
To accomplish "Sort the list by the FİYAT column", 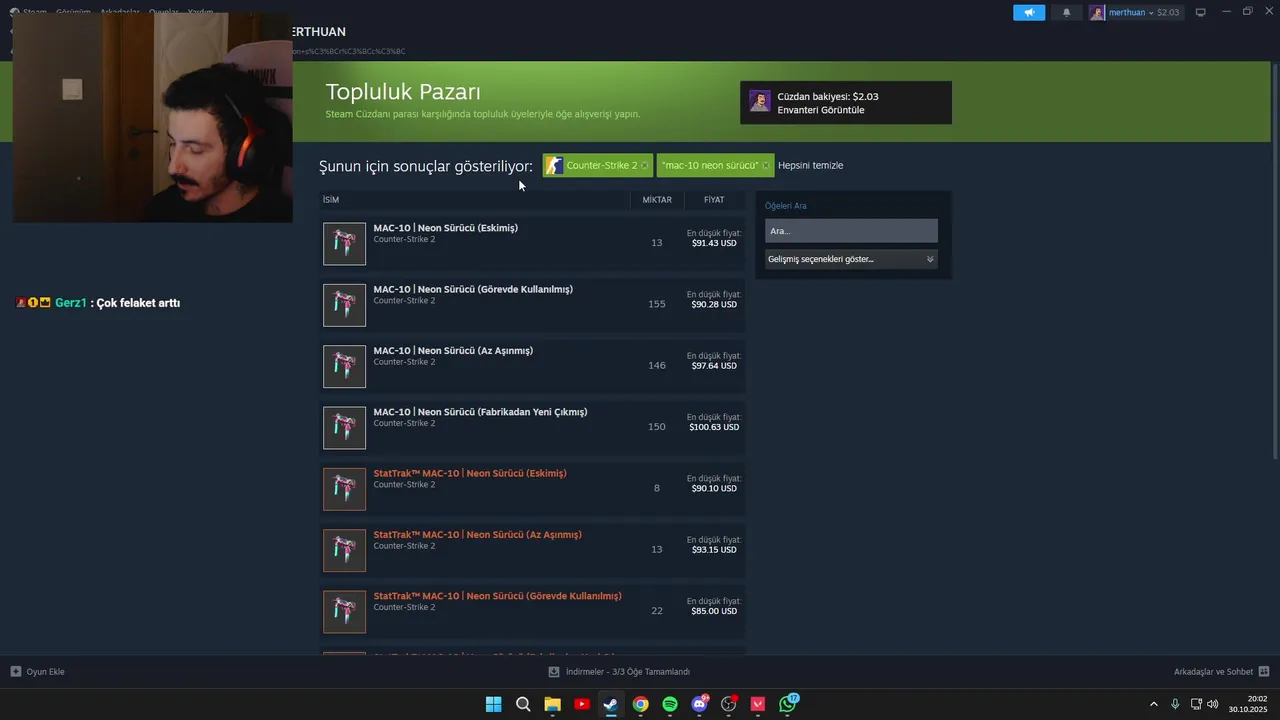I will pos(714,200).
